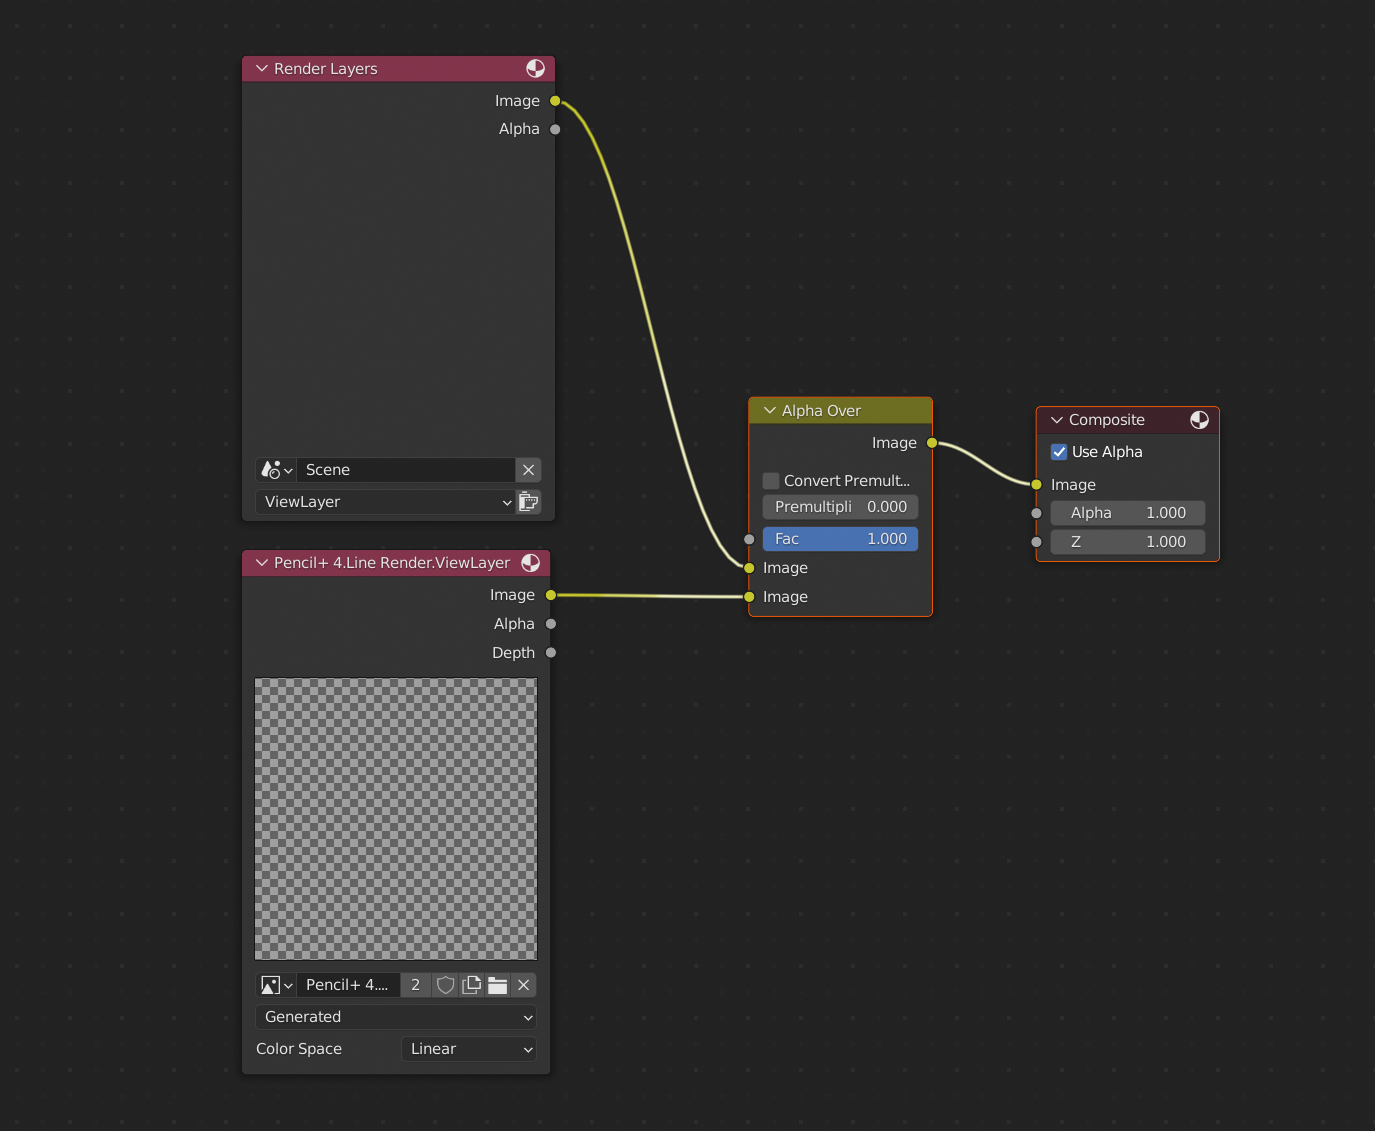Open the Generated source dropdown
1375x1131 pixels.
click(x=396, y=1017)
